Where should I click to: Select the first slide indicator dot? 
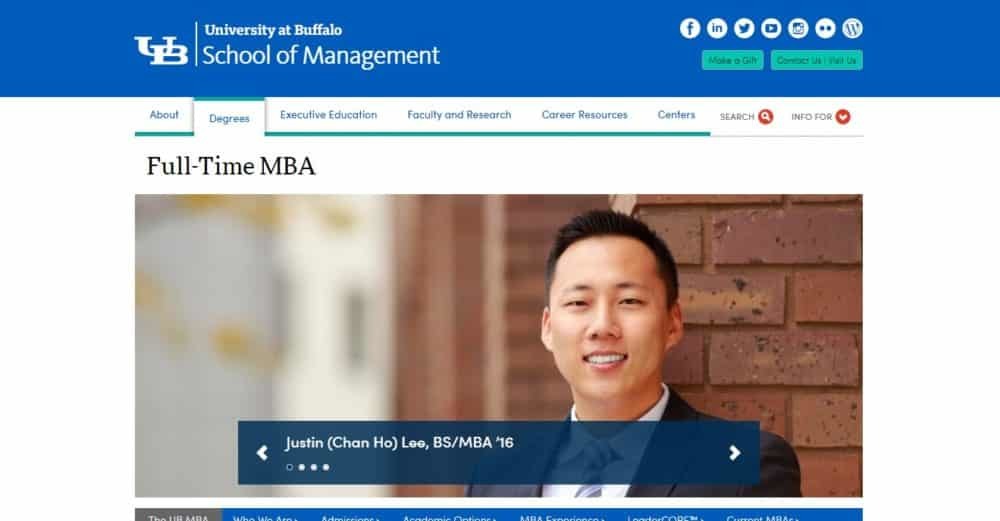(290, 467)
